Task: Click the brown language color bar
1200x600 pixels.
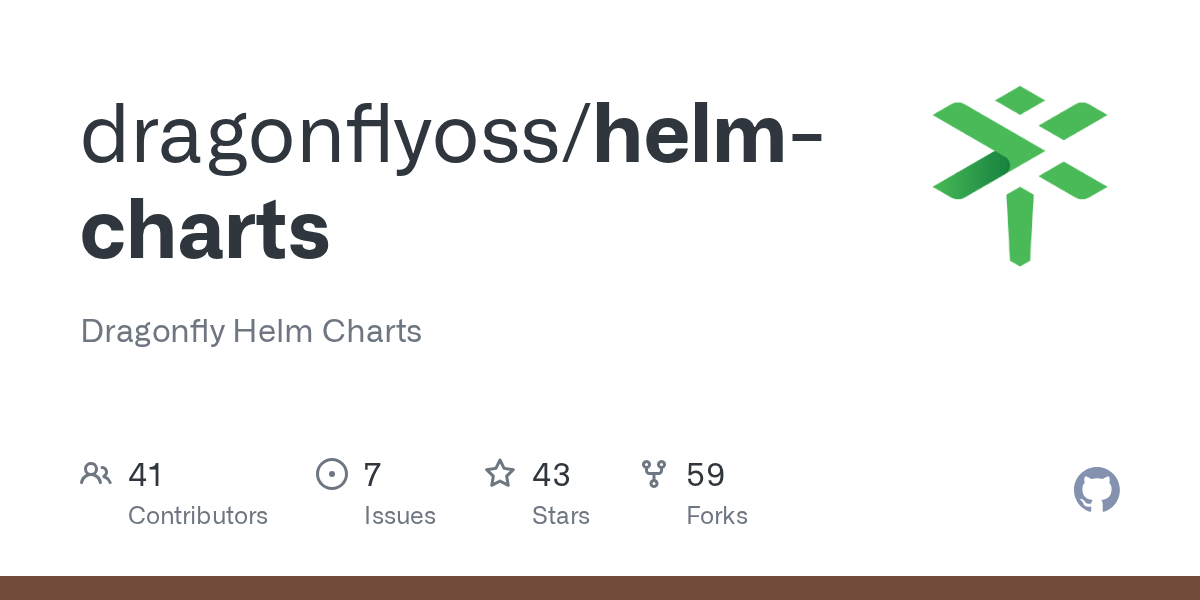Action: tap(600, 588)
